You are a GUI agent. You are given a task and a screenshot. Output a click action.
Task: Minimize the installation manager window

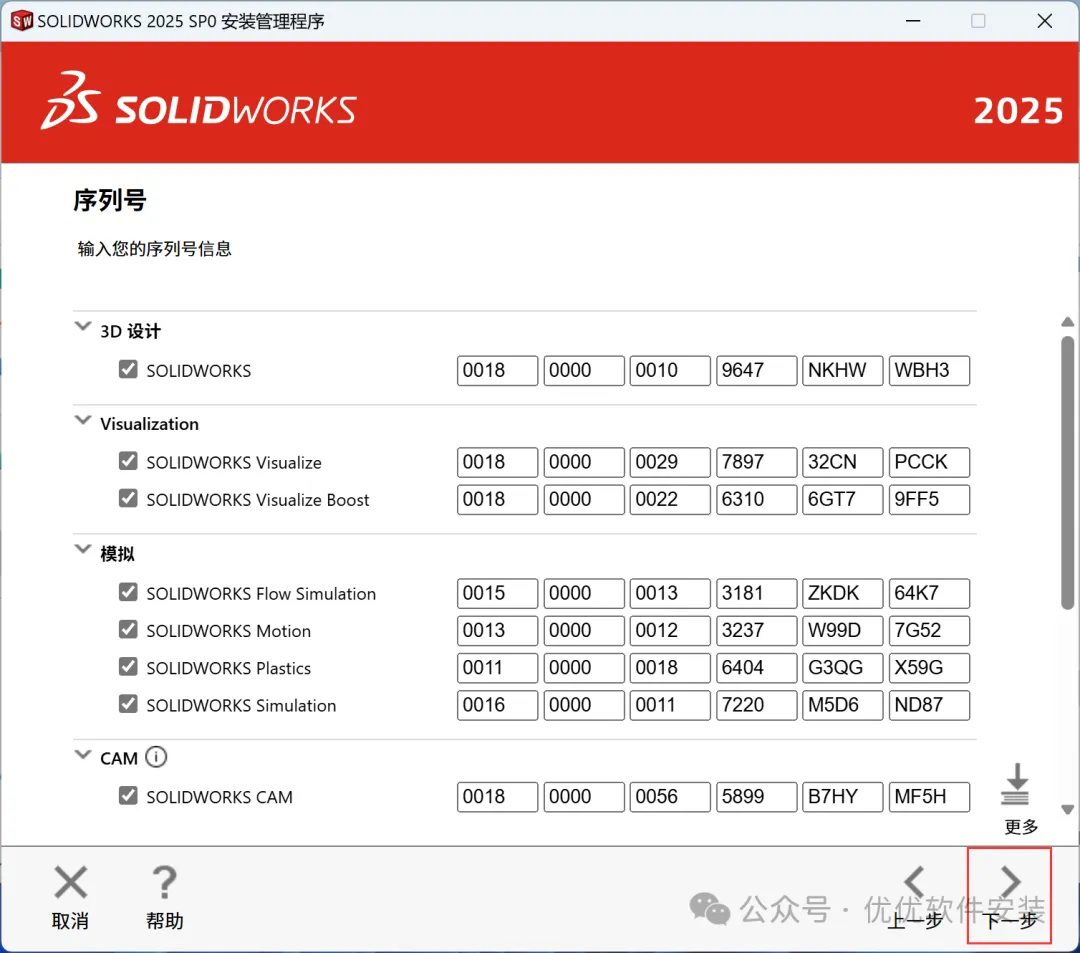coord(913,21)
